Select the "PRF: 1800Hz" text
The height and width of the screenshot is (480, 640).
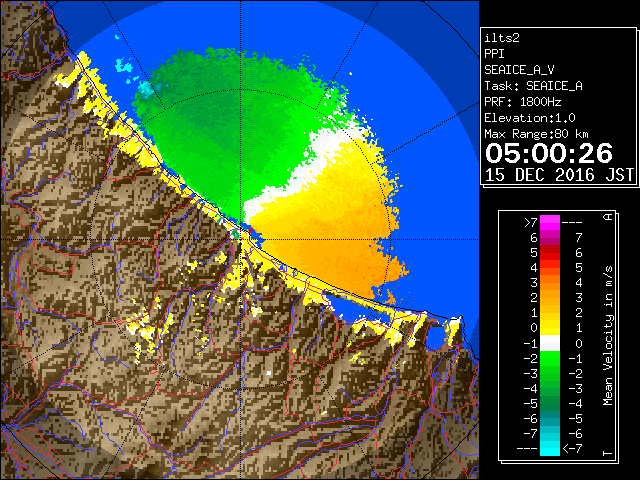523,102
